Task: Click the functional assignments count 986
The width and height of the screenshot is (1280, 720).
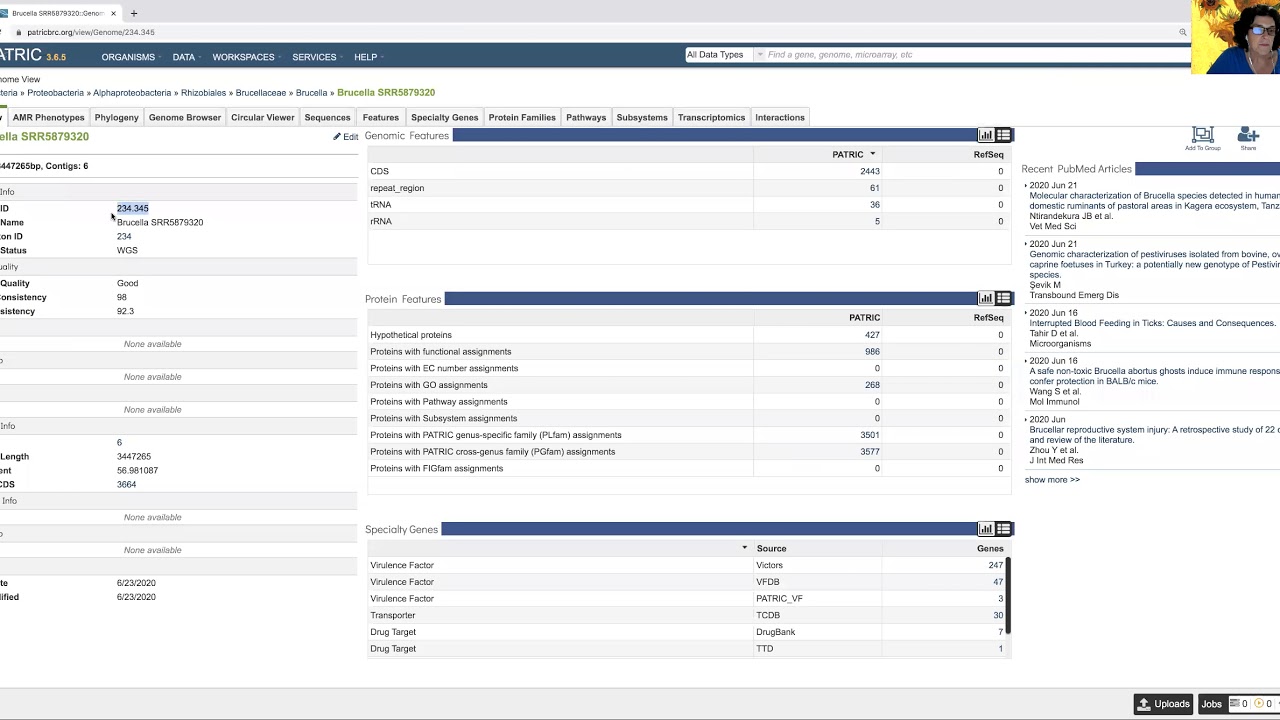Action: point(873,352)
